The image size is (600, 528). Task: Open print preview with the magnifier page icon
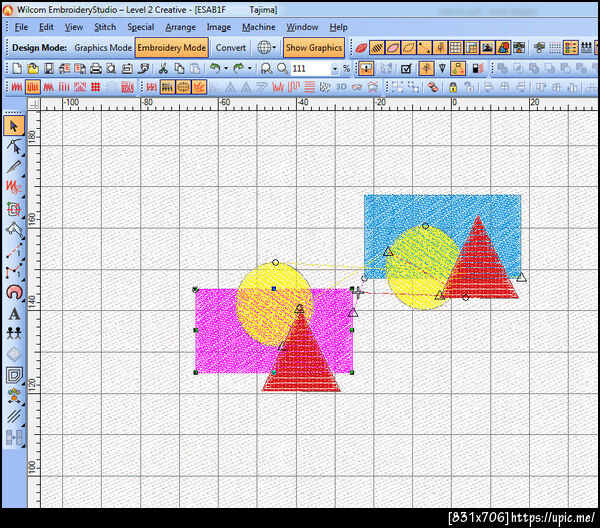tap(111, 69)
